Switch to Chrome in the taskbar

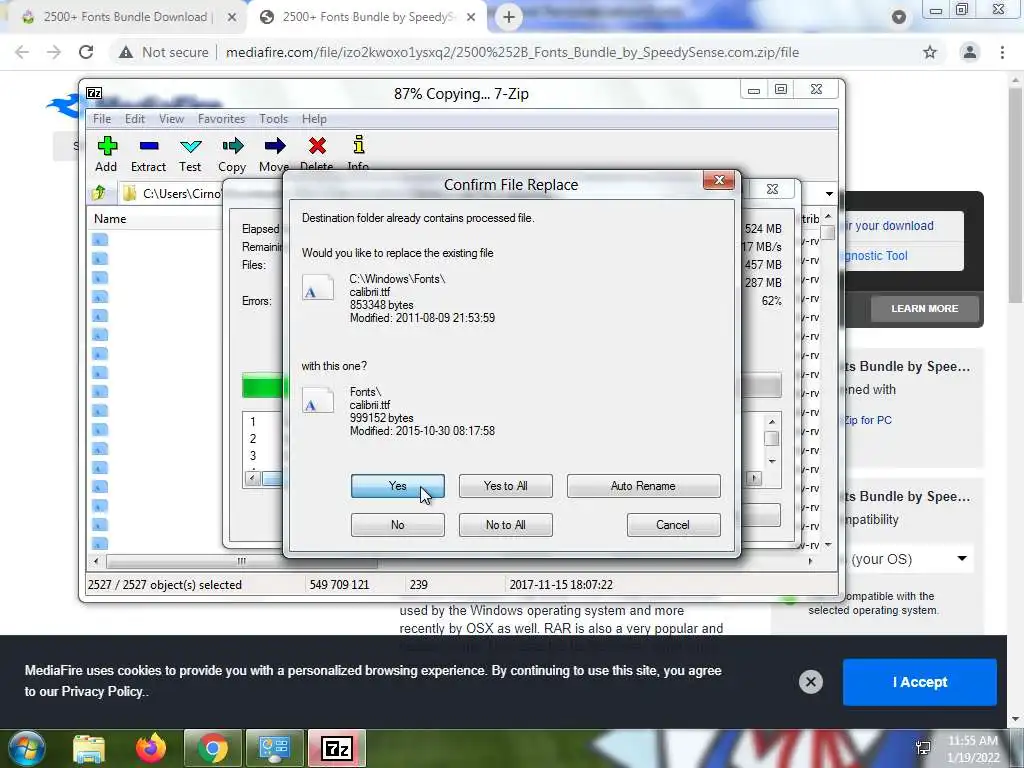212,748
